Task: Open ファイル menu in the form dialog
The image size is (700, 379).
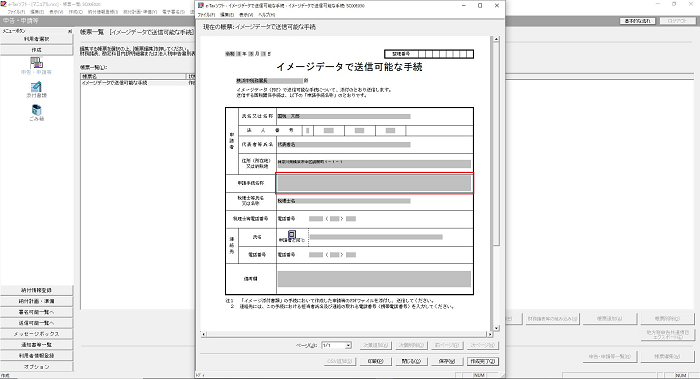Action: pyautogui.click(x=207, y=15)
